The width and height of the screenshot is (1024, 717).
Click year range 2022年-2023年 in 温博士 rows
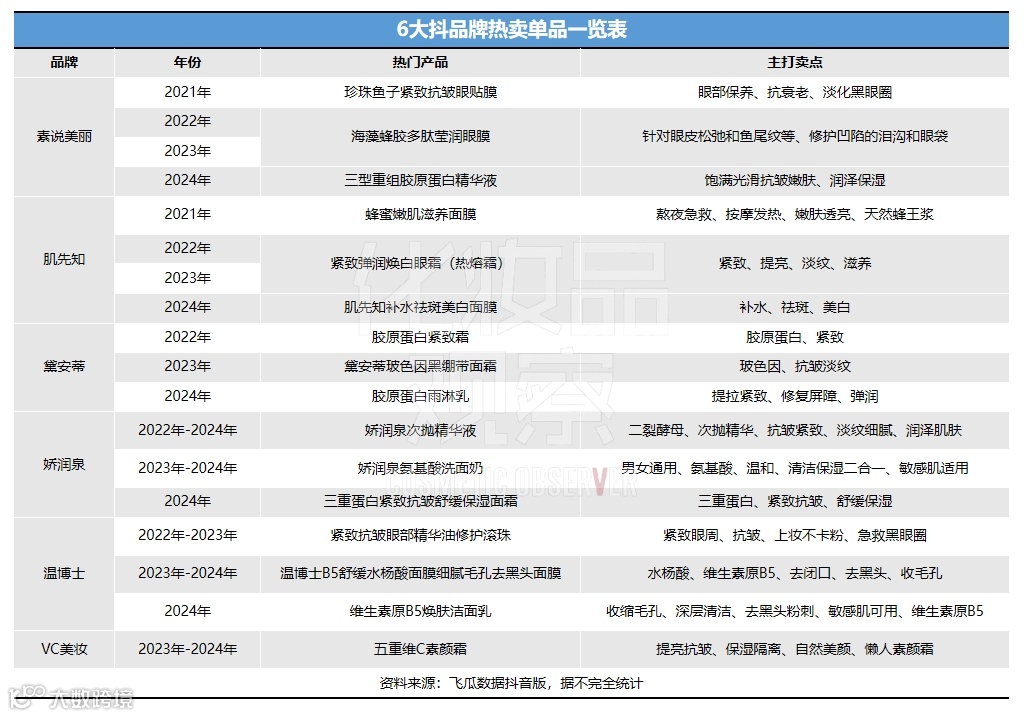point(187,535)
